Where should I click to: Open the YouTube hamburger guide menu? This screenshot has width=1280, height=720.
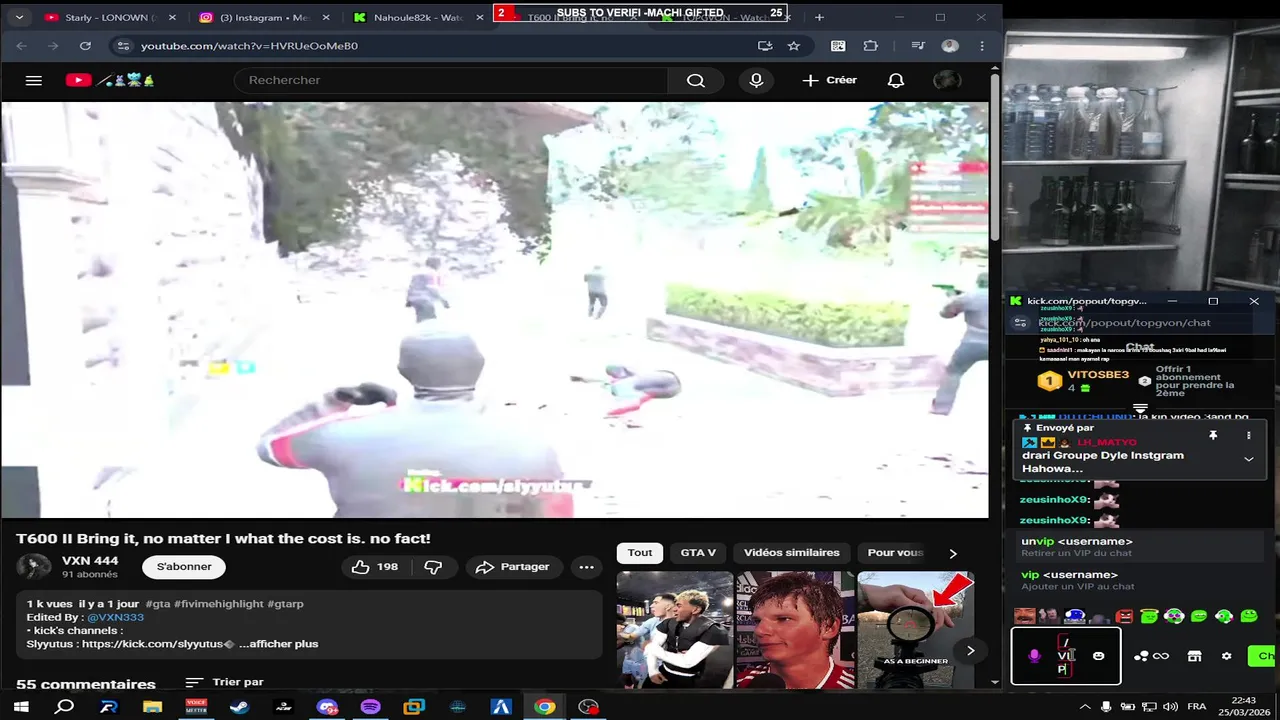33,80
